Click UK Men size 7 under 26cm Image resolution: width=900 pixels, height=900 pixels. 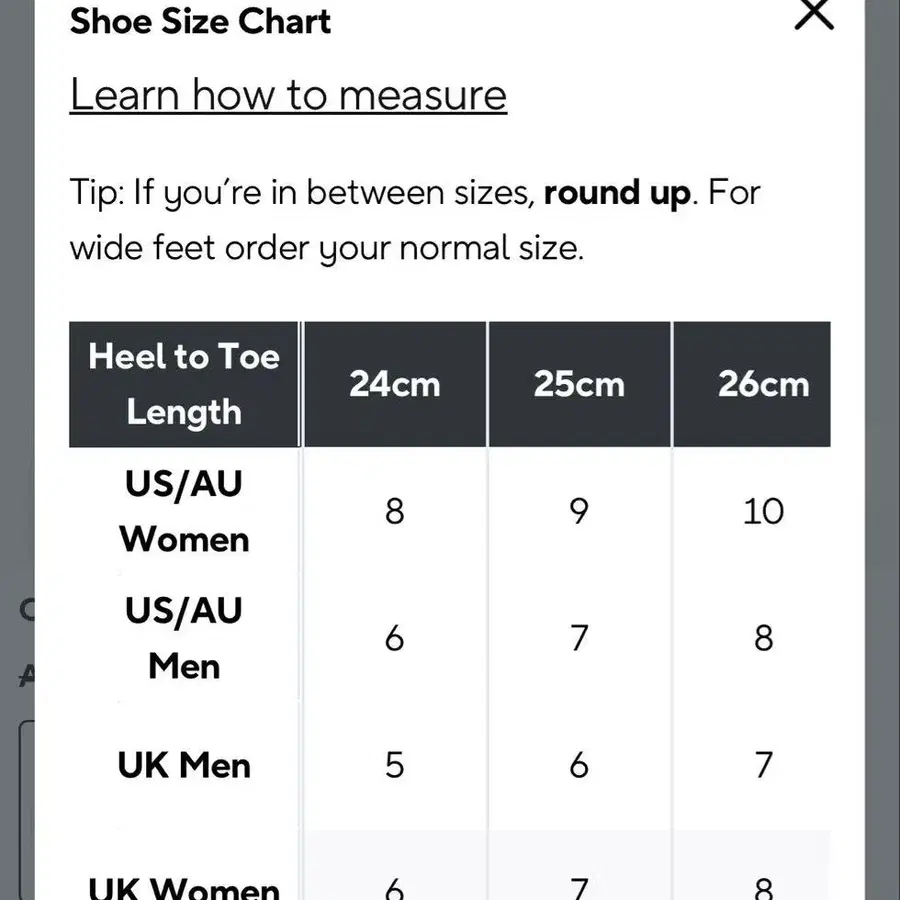pyautogui.click(x=763, y=766)
